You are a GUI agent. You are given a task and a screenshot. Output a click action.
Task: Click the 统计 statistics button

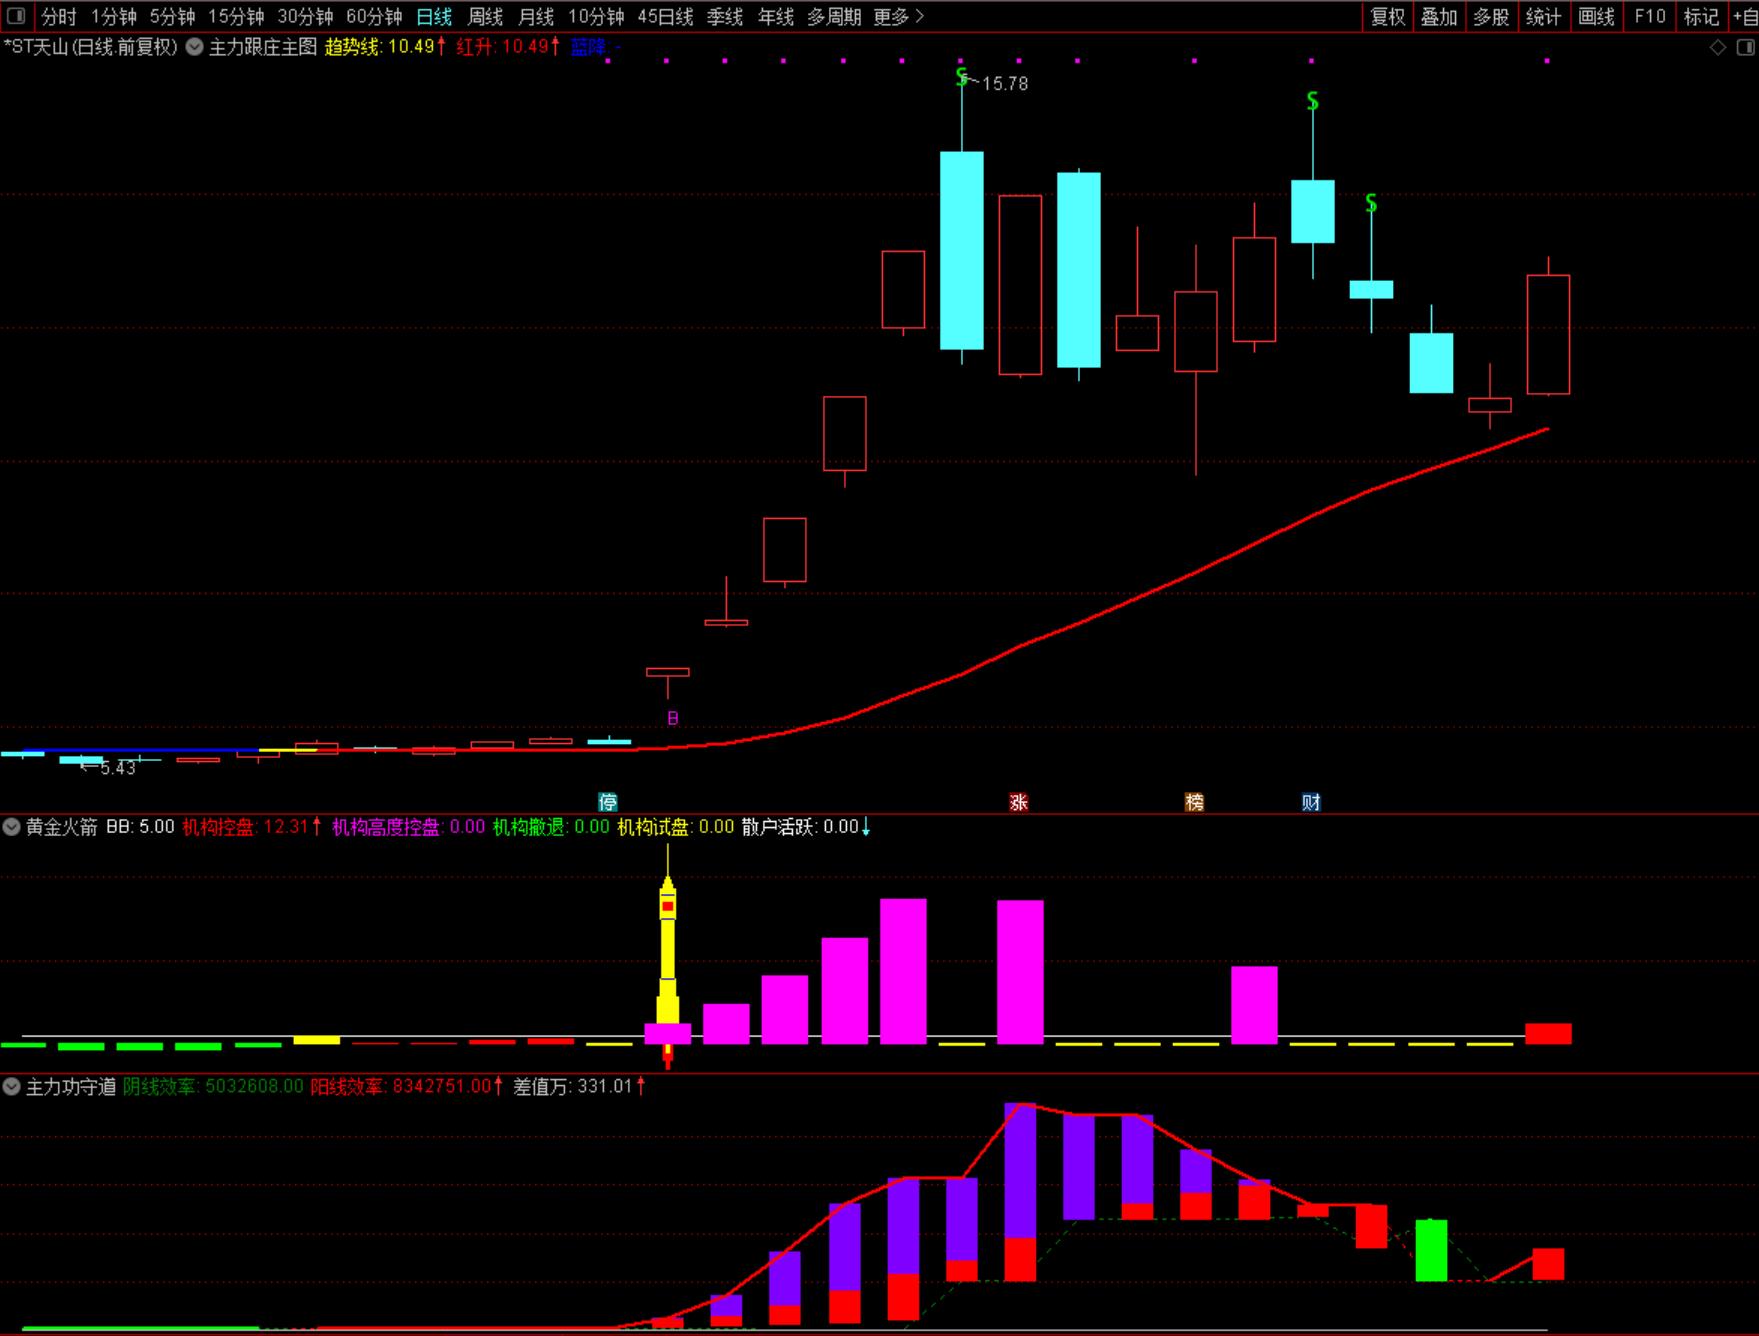point(1543,17)
